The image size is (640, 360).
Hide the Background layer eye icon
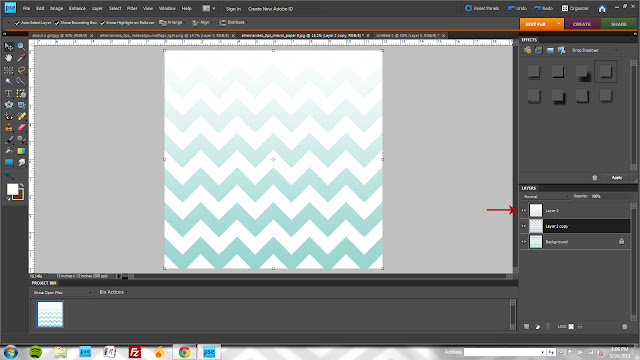click(524, 242)
